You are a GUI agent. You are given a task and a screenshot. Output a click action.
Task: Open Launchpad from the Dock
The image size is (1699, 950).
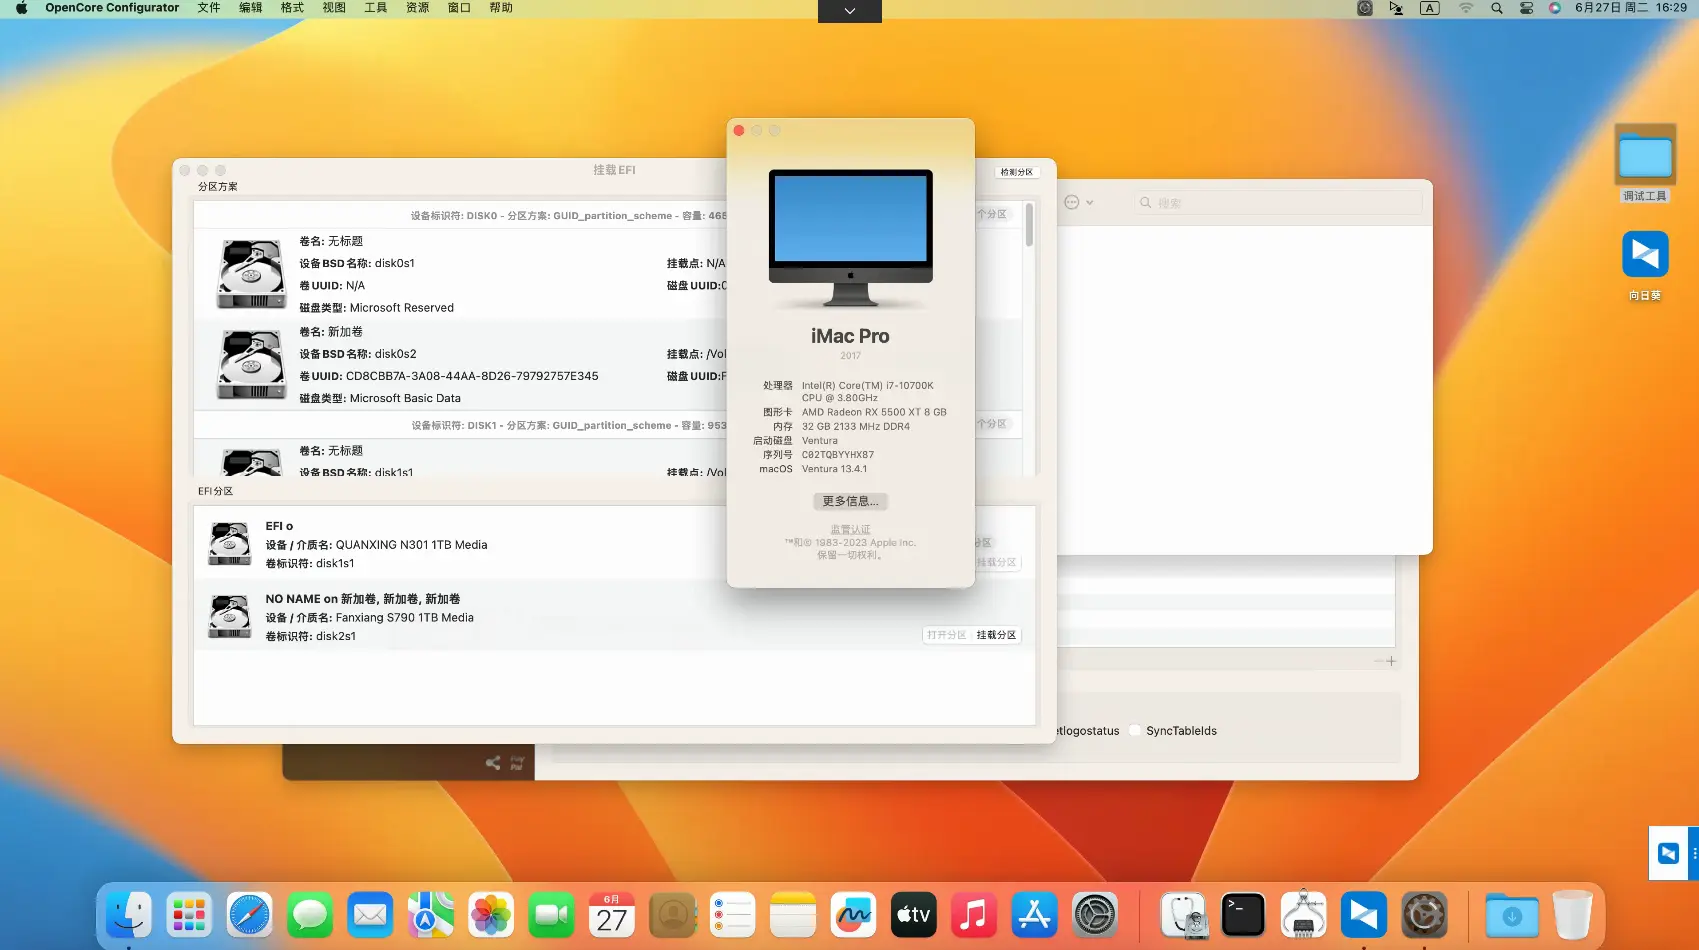(x=188, y=914)
